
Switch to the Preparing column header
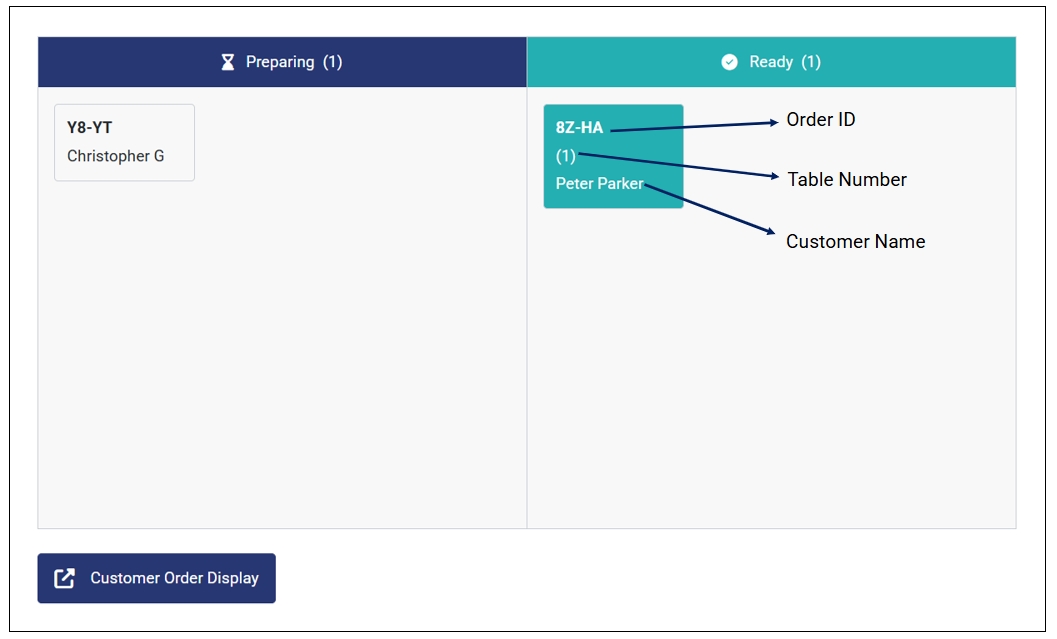pyautogui.click(x=282, y=62)
